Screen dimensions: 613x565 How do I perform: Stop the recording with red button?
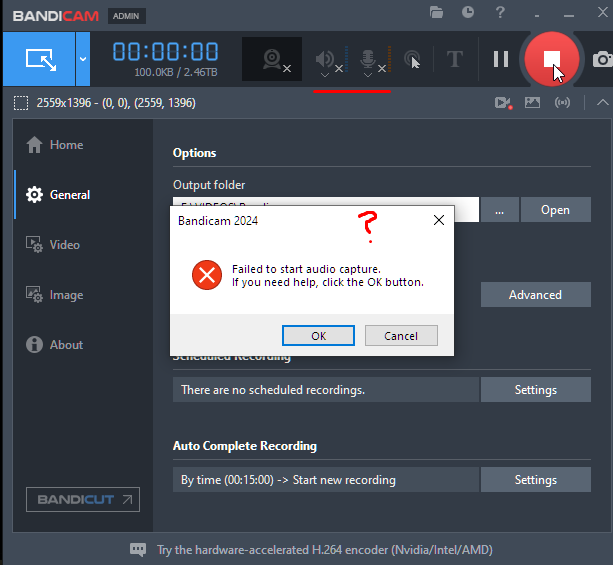click(552, 59)
